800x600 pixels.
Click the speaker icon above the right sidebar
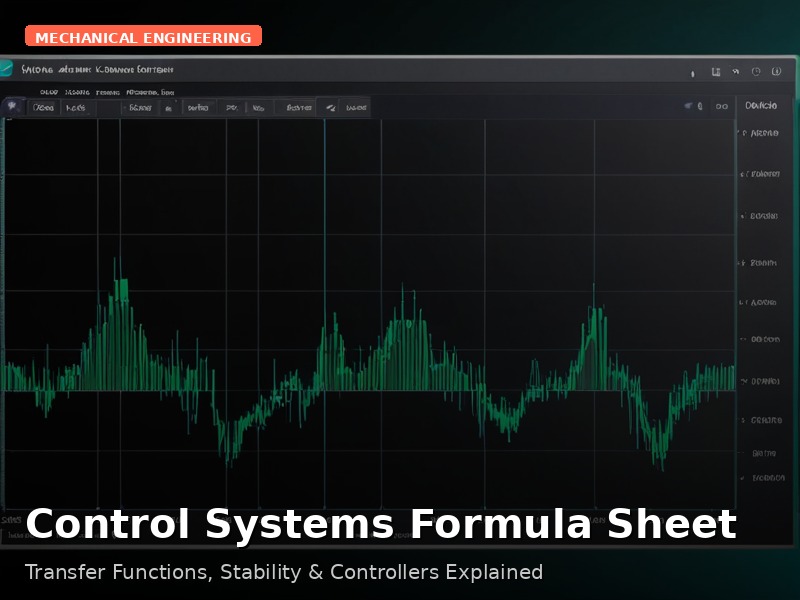click(690, 106)
